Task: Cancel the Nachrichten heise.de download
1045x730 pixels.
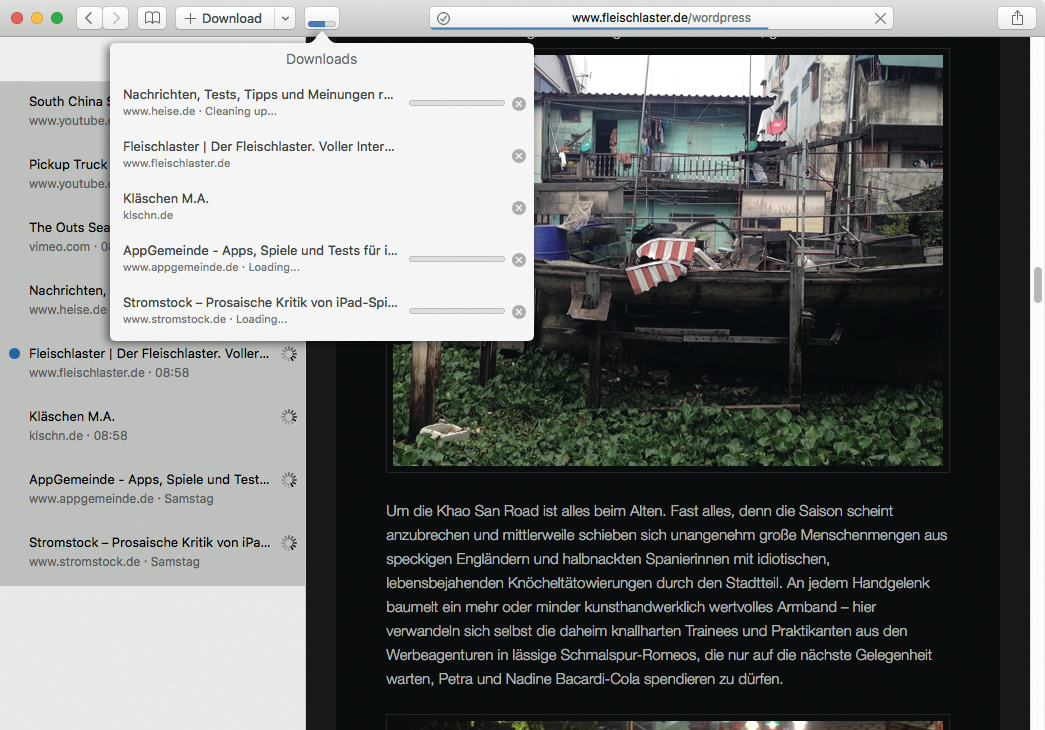Action: pyautogui.click(x=519, y=104)
